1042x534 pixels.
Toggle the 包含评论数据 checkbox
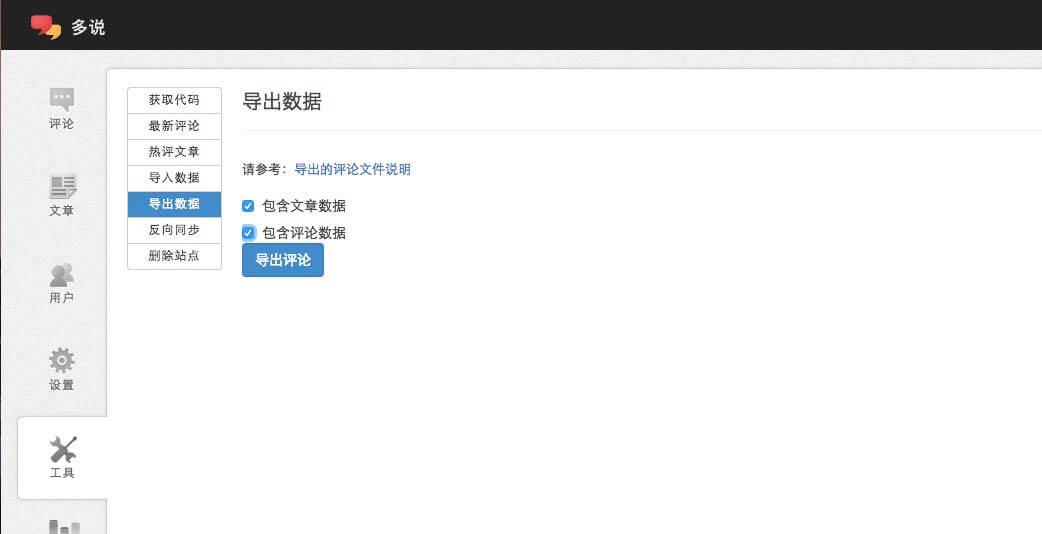pyautogui.click(x=248, y=232)
